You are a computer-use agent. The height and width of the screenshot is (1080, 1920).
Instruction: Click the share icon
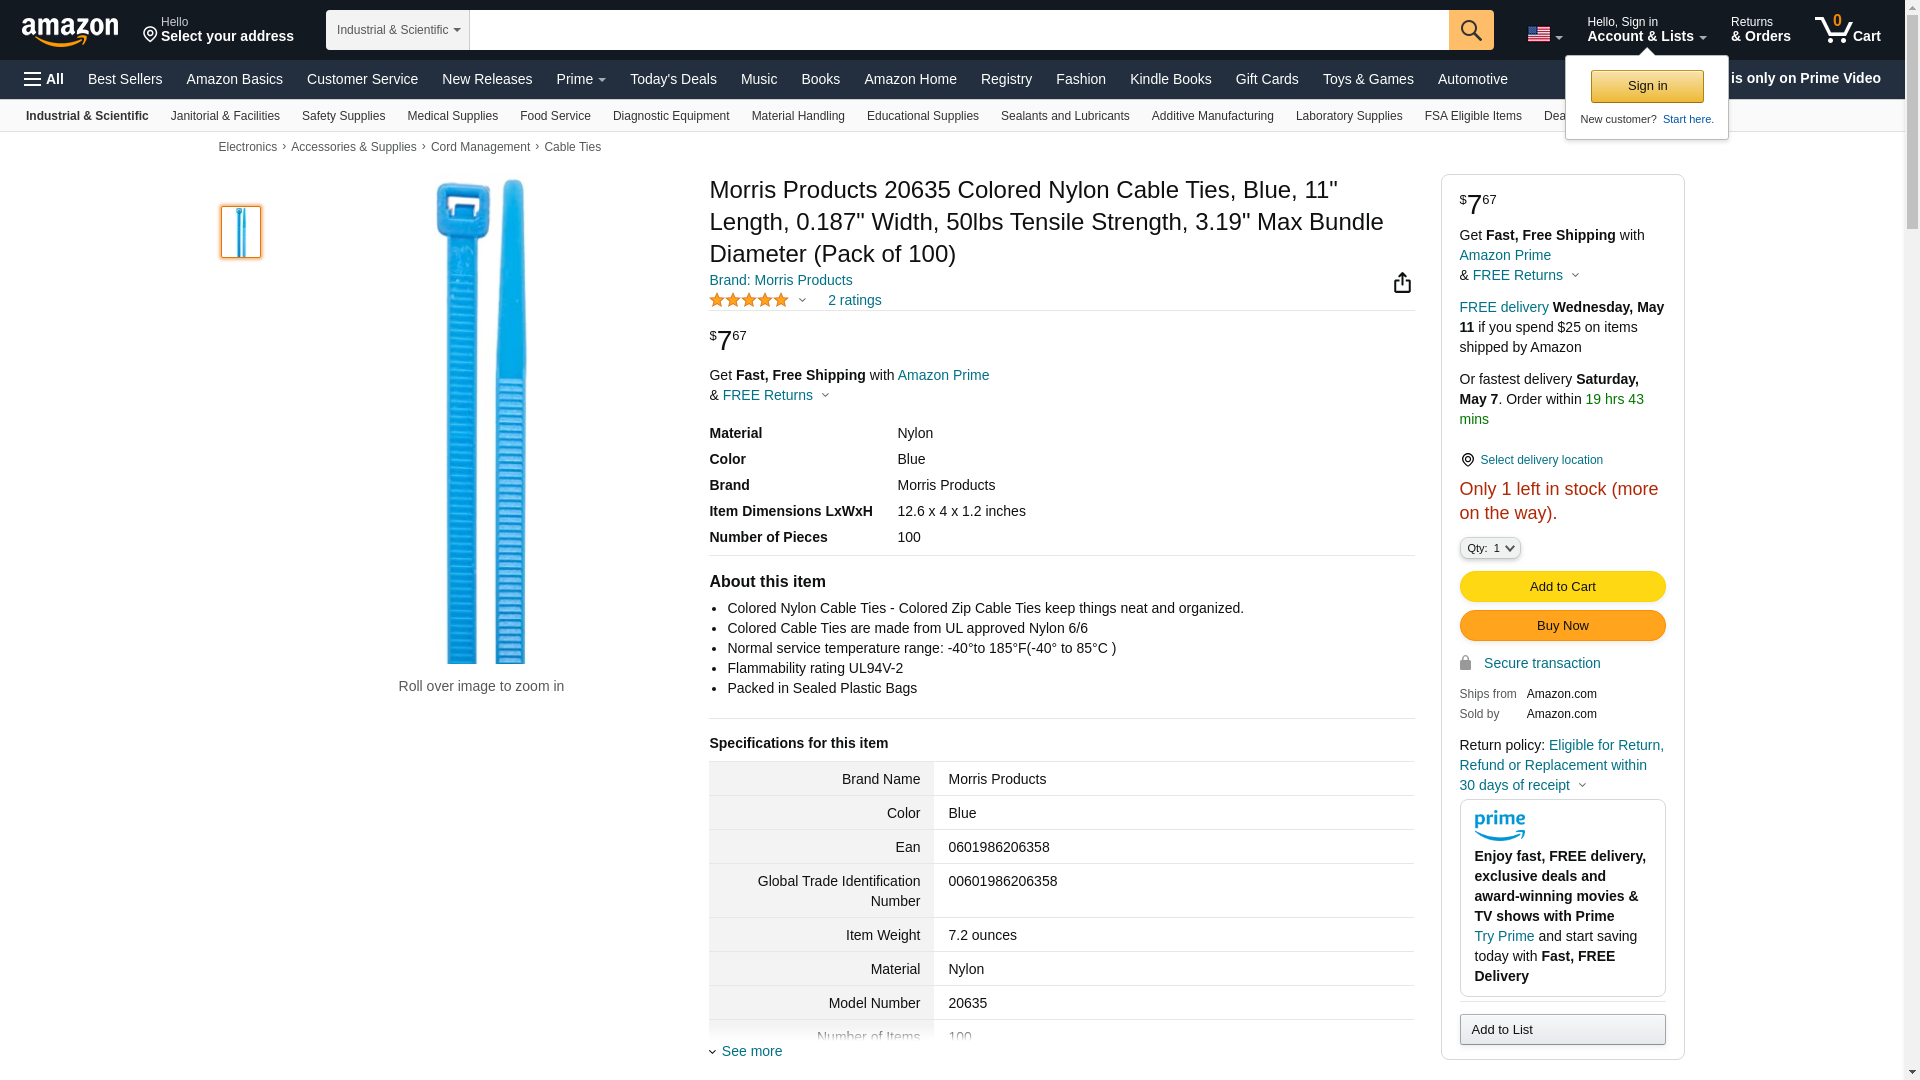click(x=1402, y=283)
